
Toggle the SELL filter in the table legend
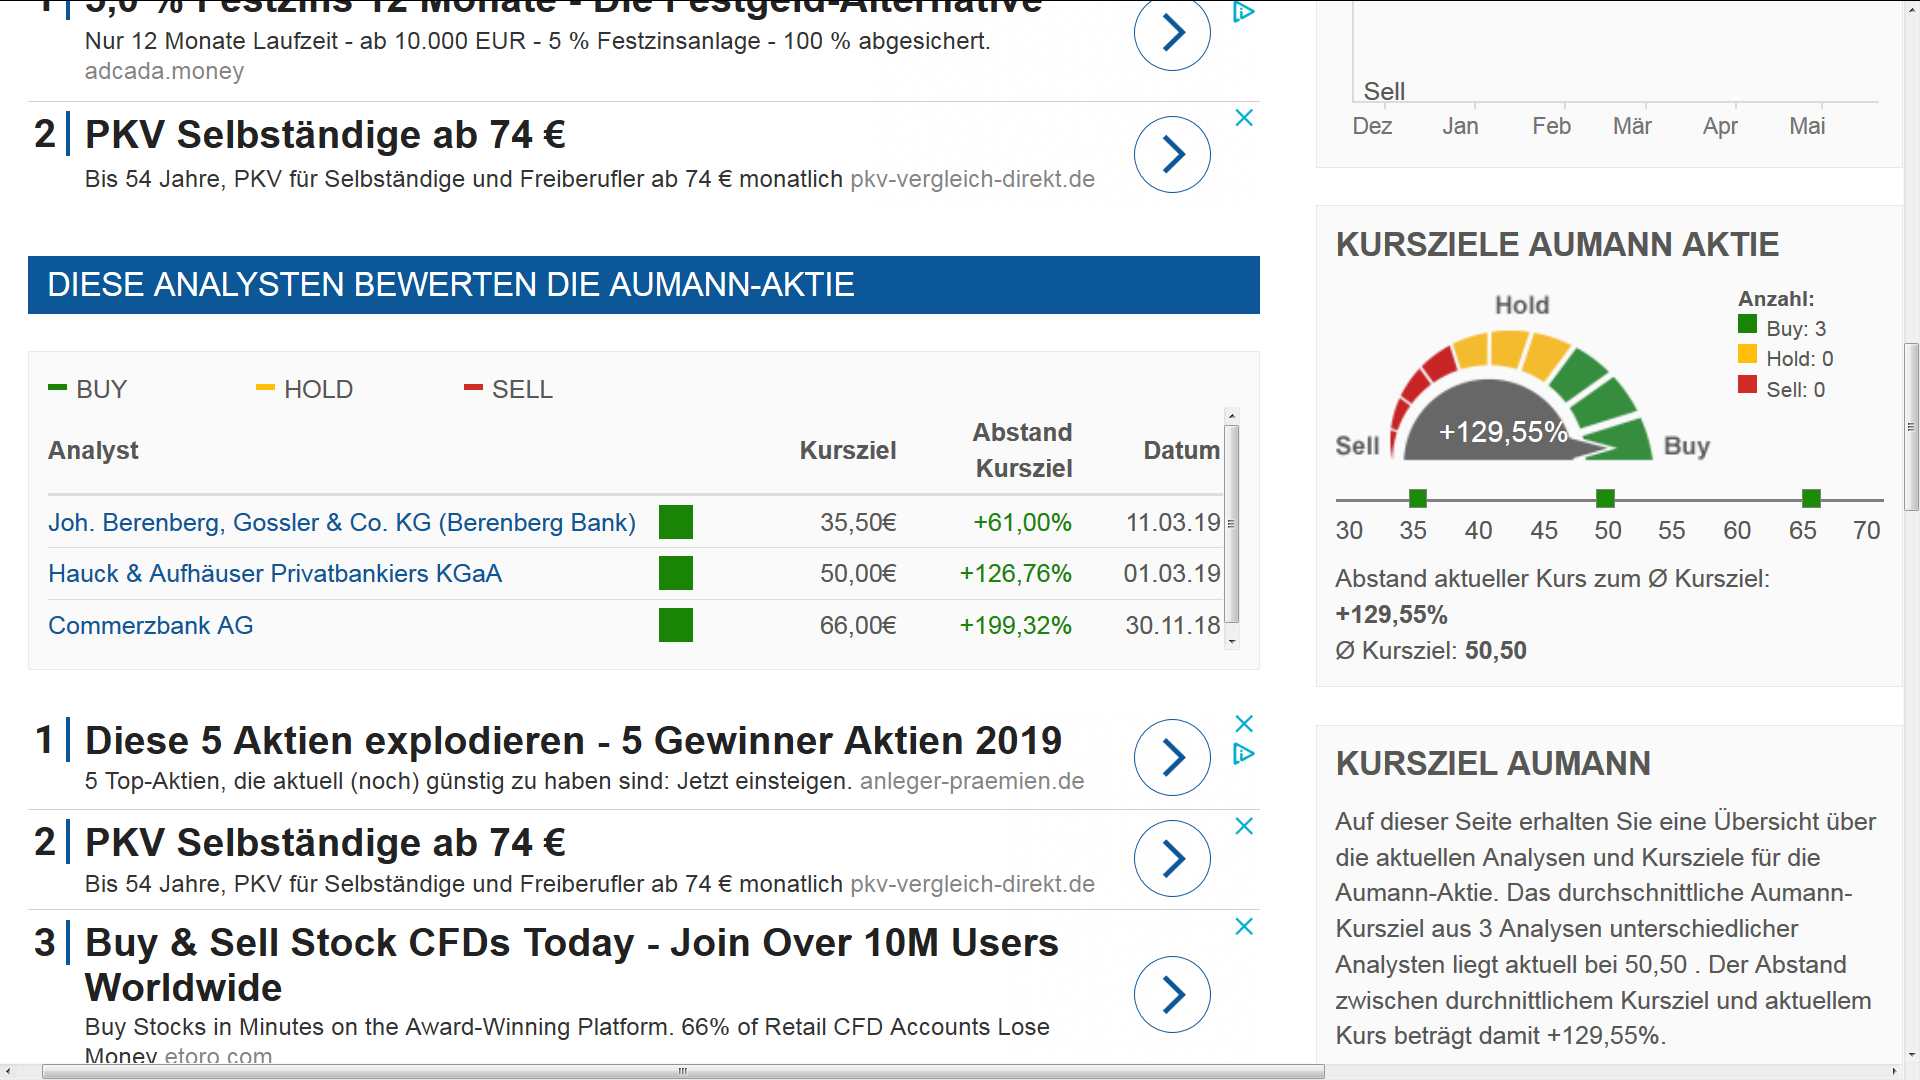[508, 389]
